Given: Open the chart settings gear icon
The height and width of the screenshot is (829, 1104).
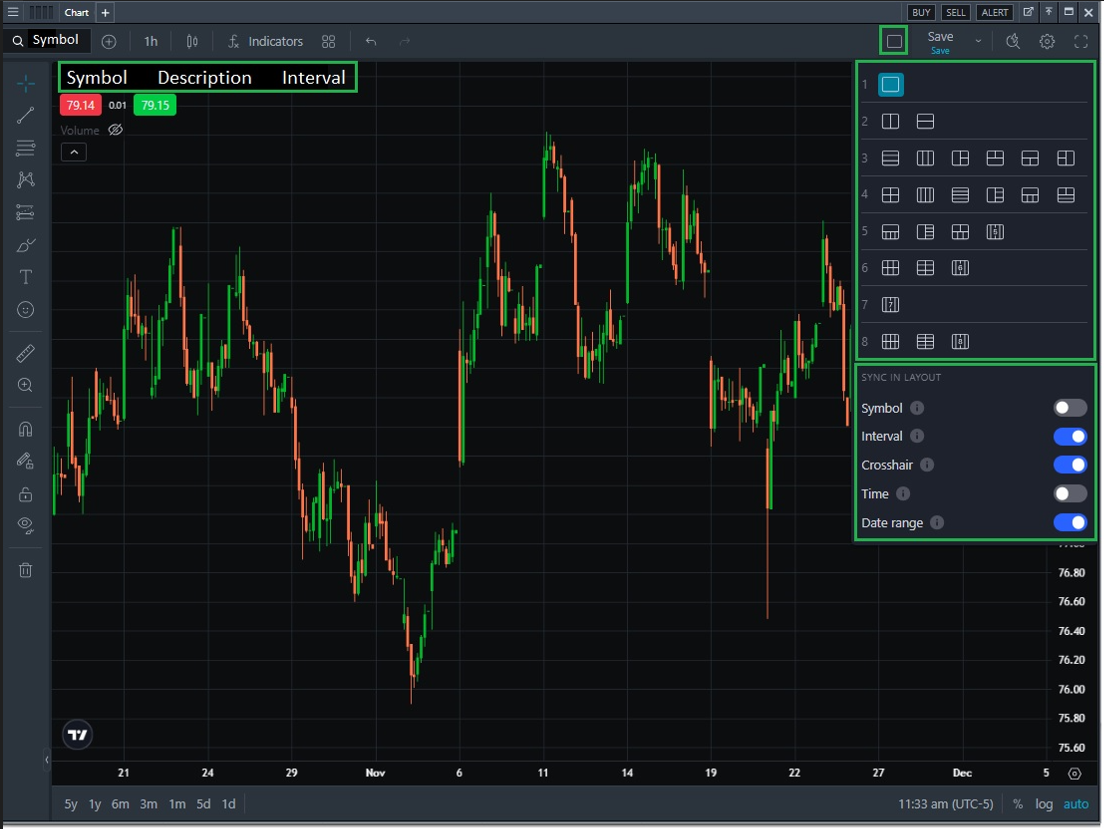Looking at the screenshot, I should pos(1047,41).
